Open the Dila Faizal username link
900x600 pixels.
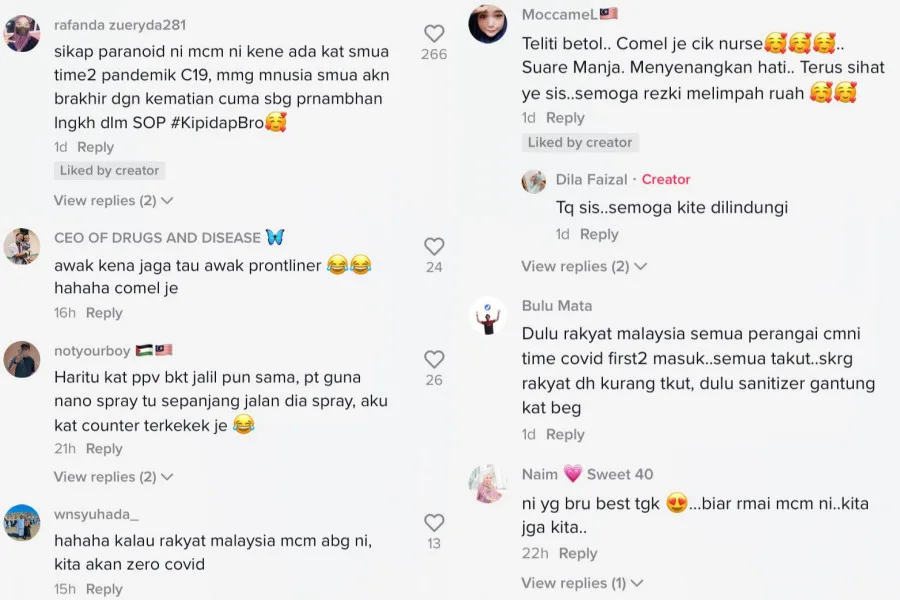click(592, 180)
